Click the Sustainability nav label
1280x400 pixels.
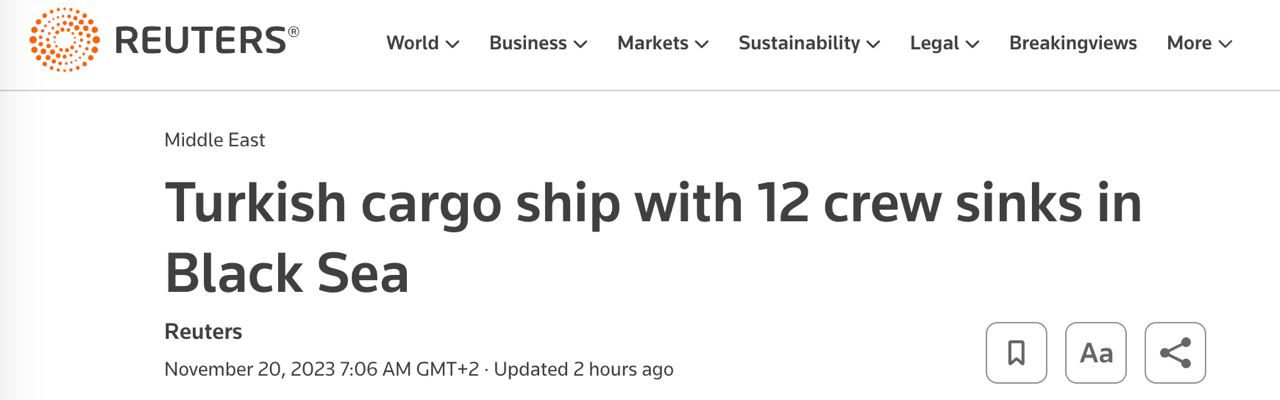(799, 43)
